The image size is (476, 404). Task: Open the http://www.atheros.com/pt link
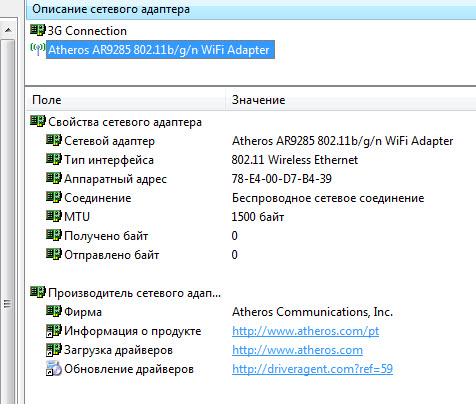coord(305,331)
